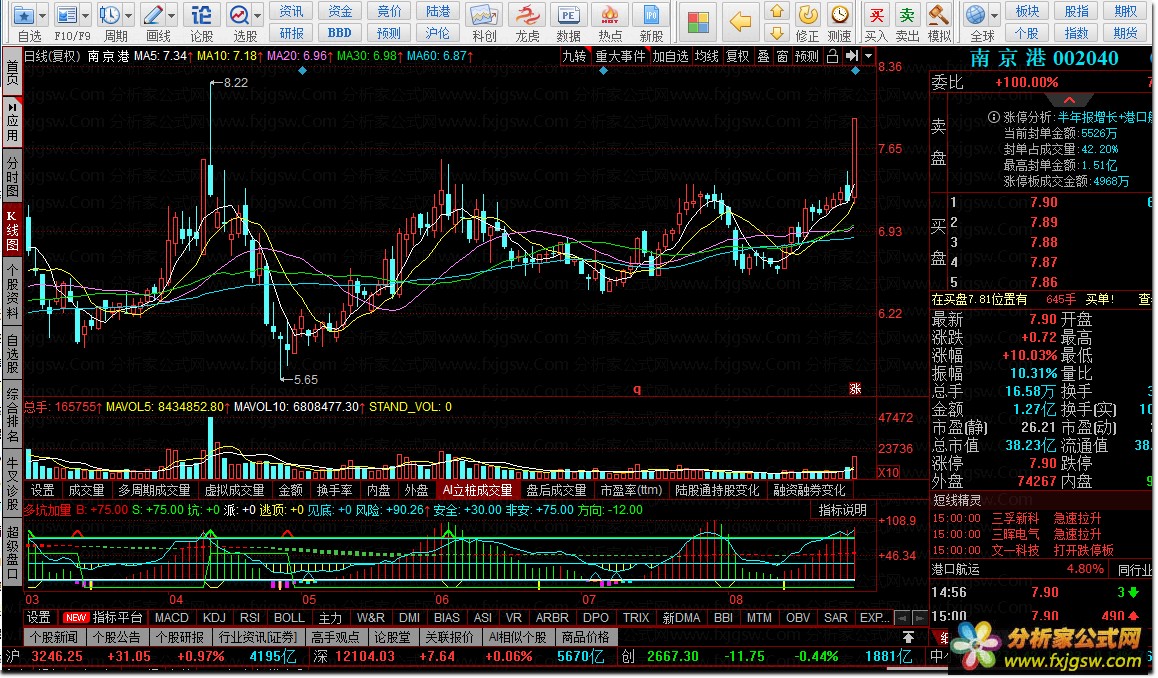This screenshot has height=678, width=1158.
Task: Click the 三孚新科 stock in 短线精灵
Action: pos(1015,518)
